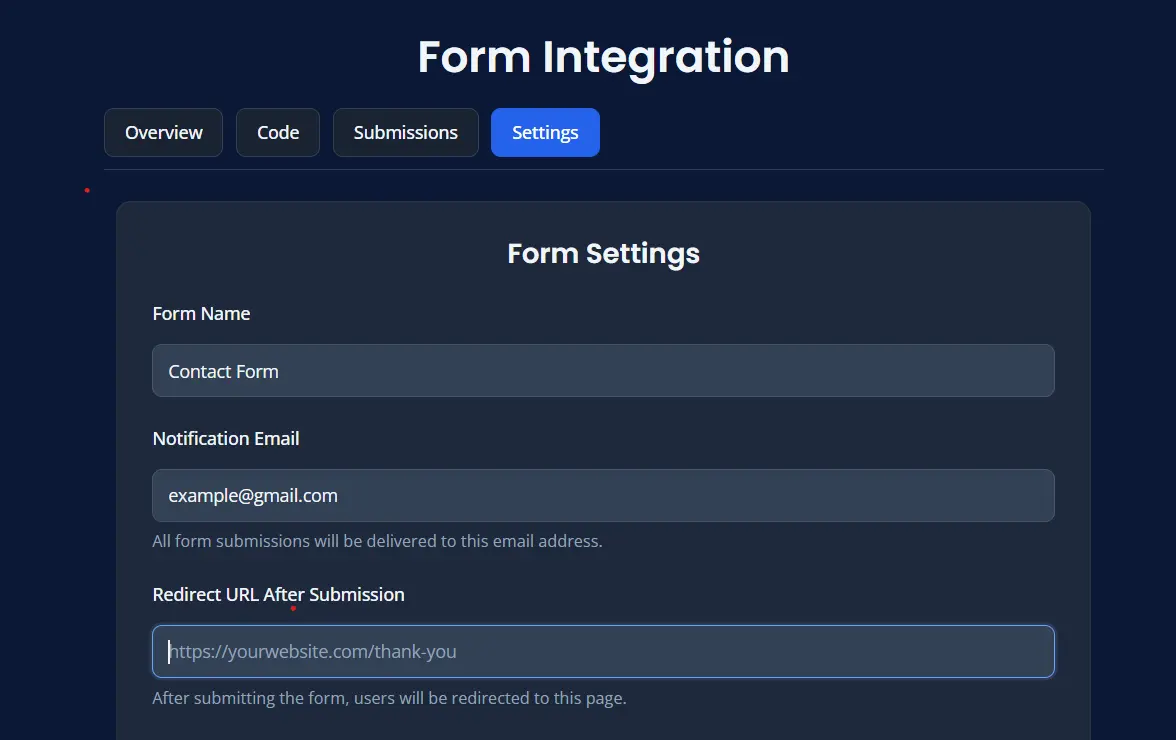Click the "Form Name" field label
Viewport: 1176px width, 740px height.
tap(201, 314)
